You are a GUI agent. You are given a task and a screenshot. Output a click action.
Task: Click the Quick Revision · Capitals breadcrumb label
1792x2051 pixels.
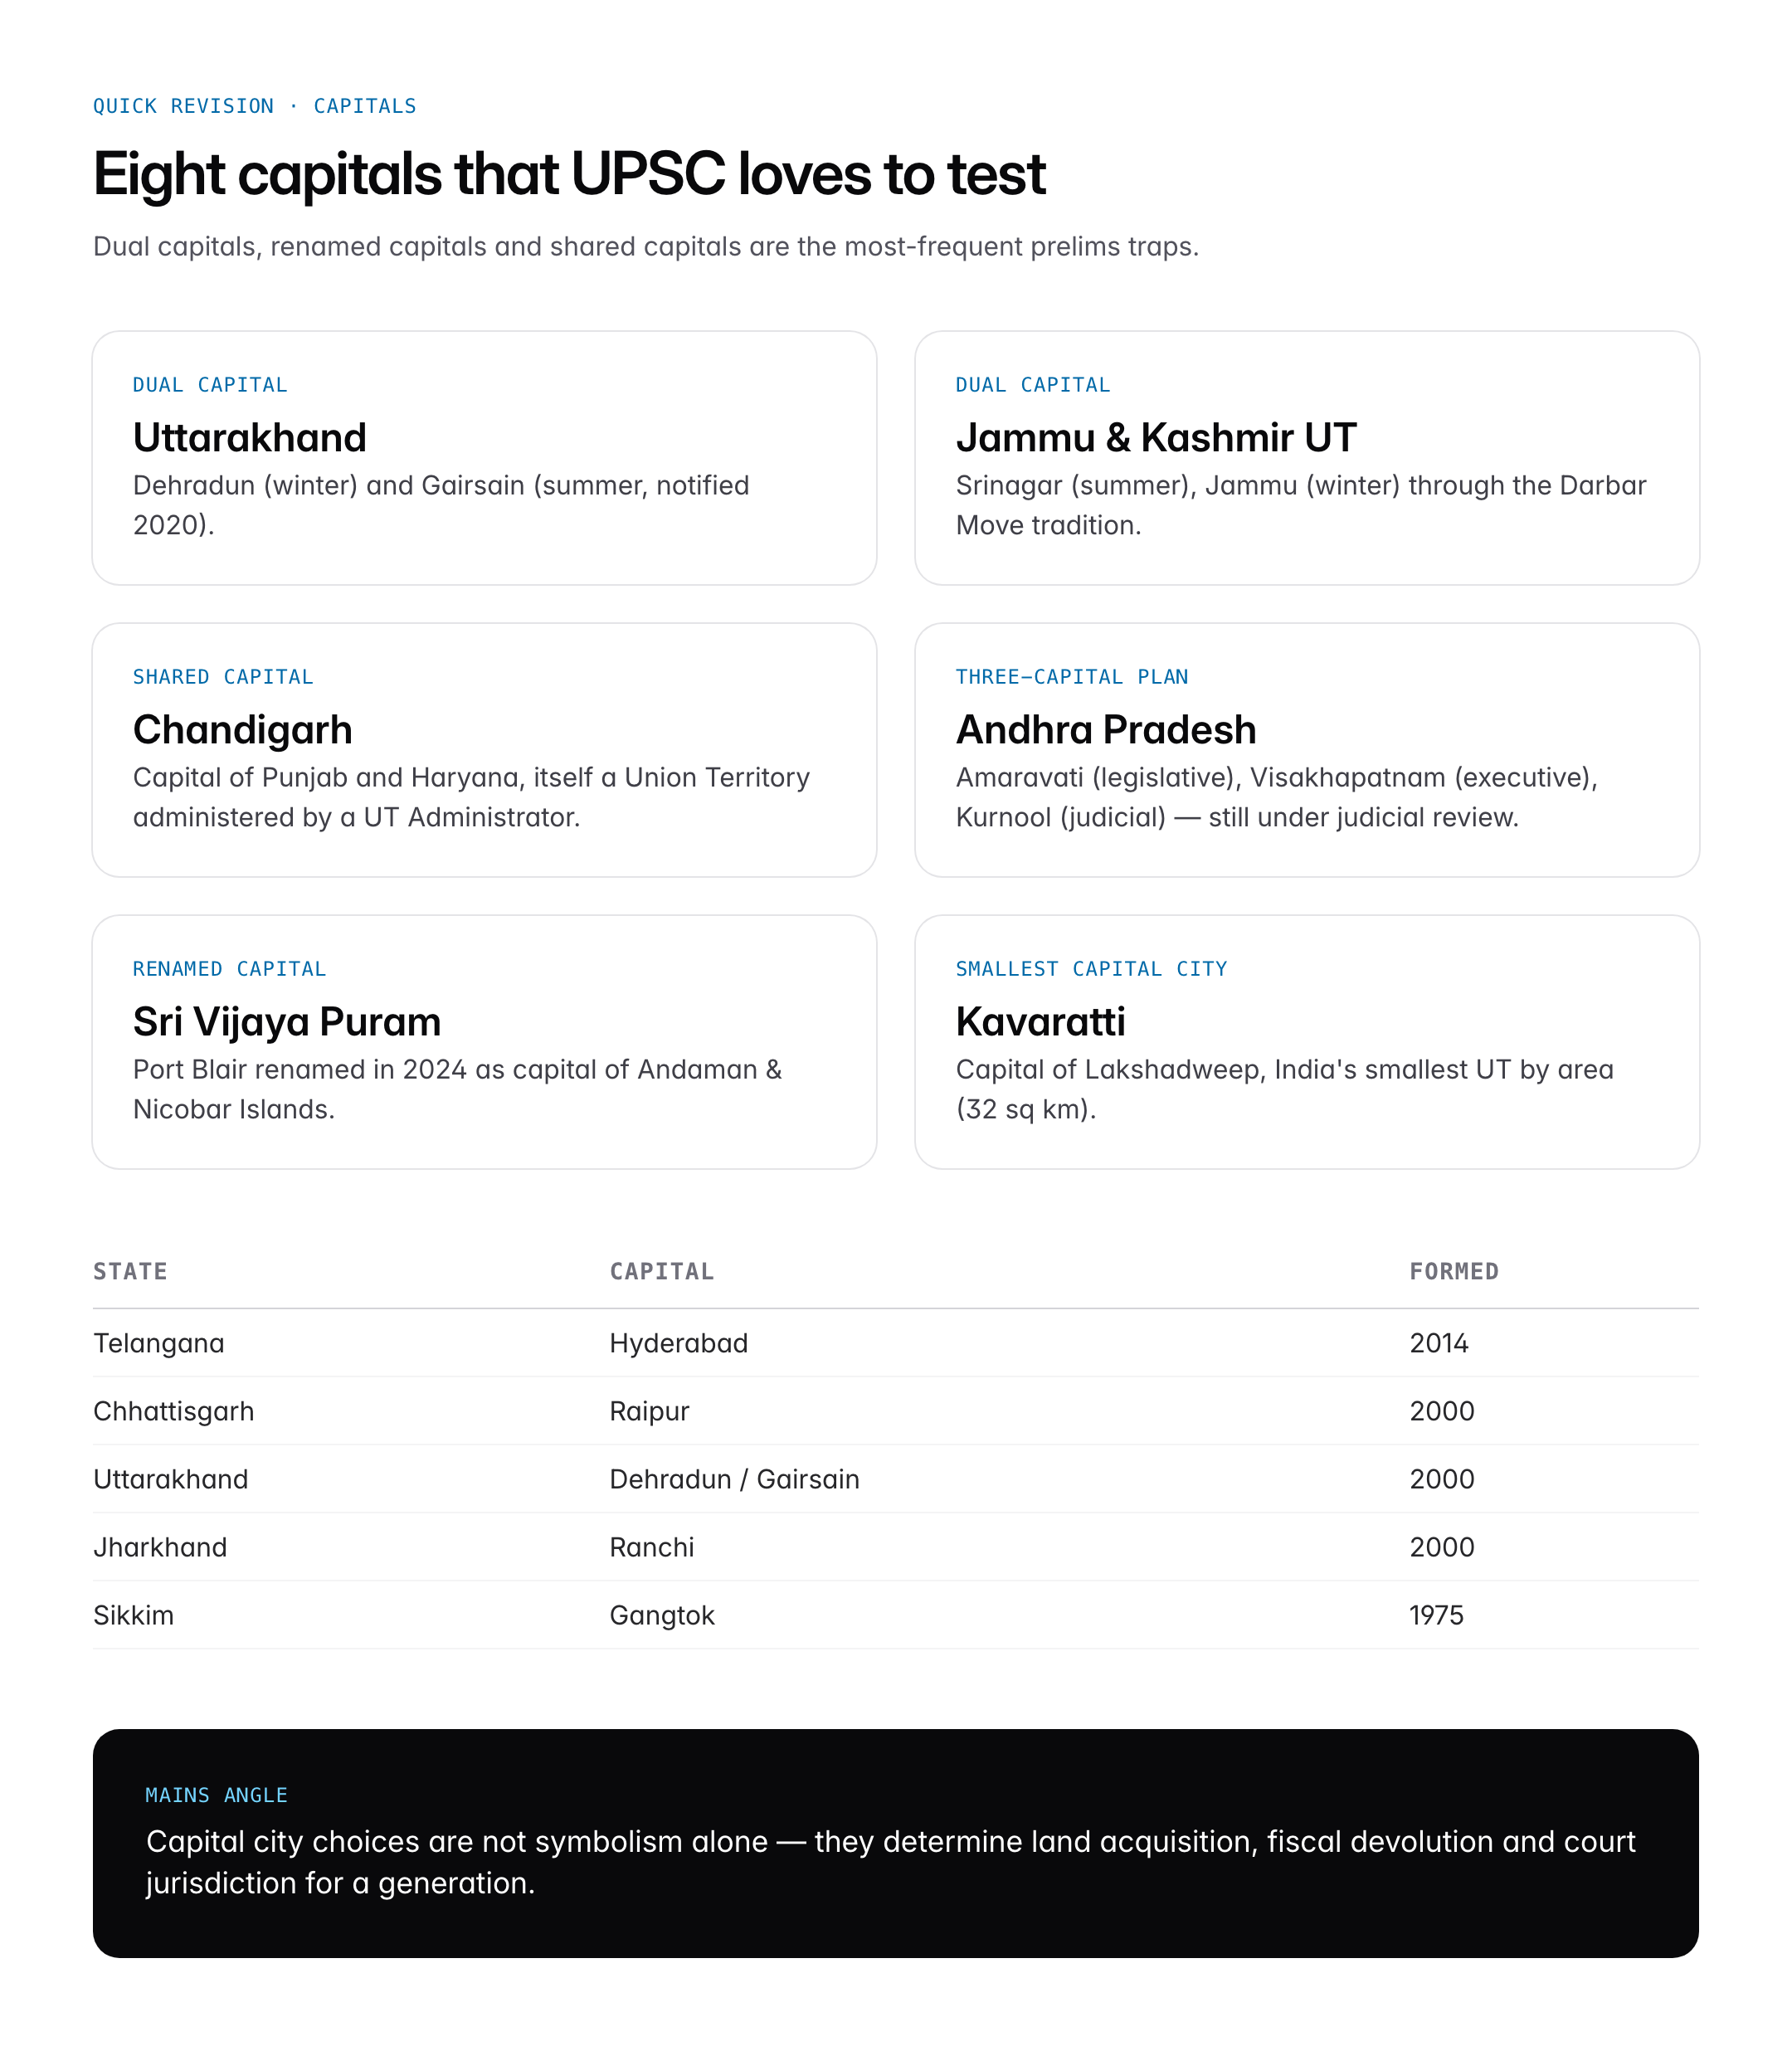pyautogui.click(x=254, y=106)
